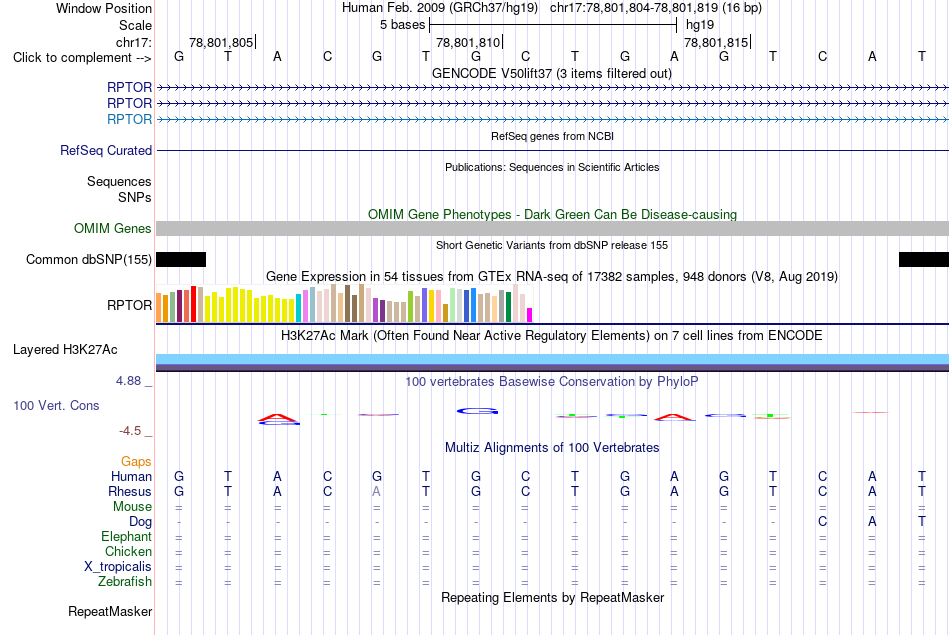Viewport: 950px width, 635px height.
Task: Click the Zebrafish species row label
Action: (125, 582)
